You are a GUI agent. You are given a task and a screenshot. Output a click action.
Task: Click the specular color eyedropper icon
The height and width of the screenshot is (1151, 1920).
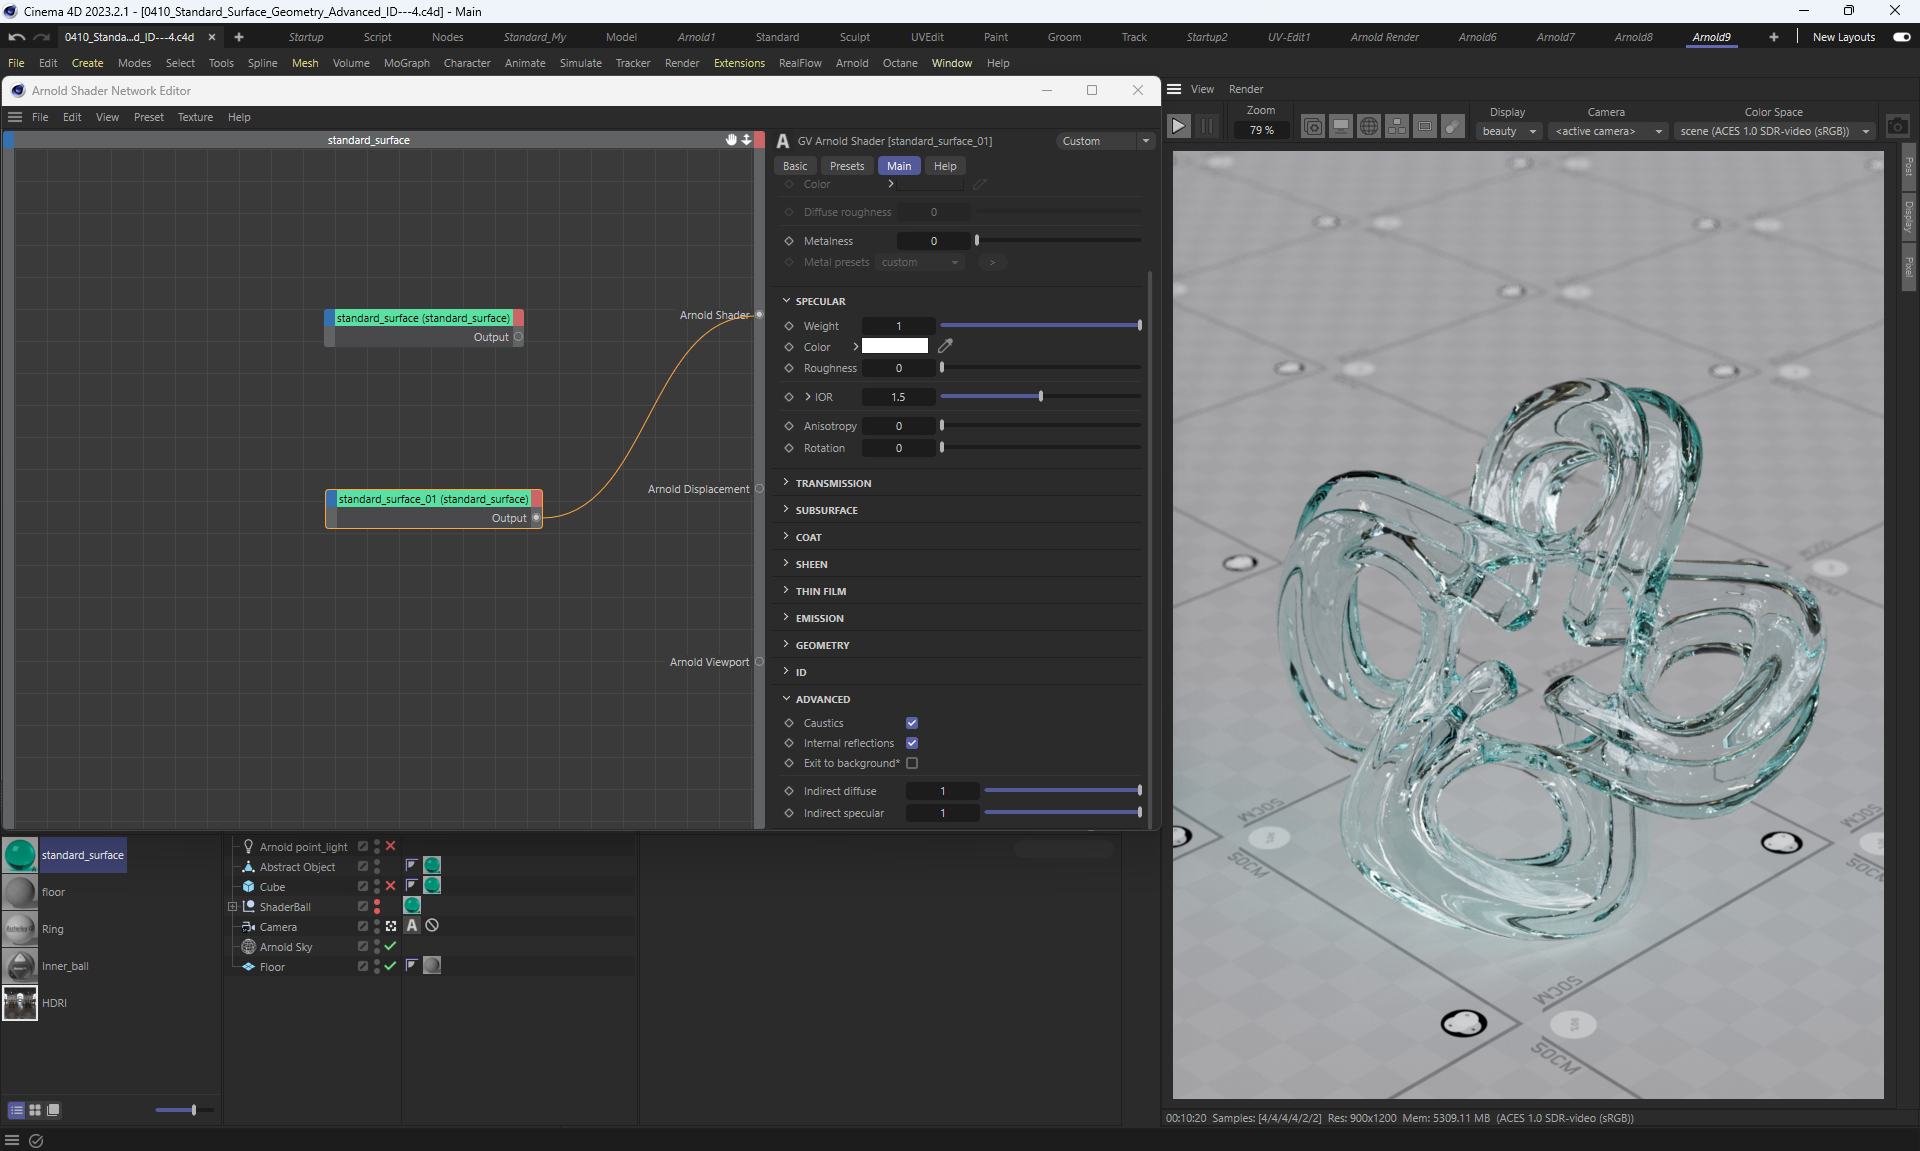point(945,346)
